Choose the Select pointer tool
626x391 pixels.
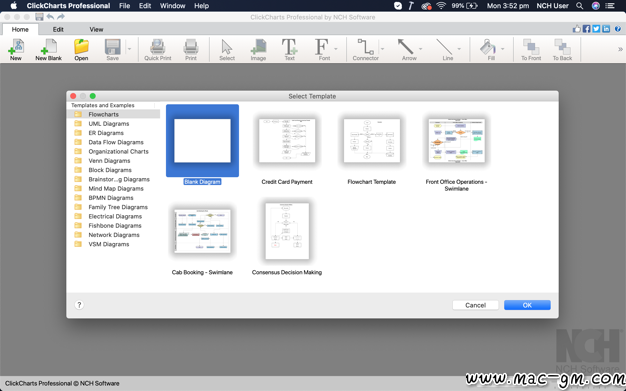[x=227, y=50]
